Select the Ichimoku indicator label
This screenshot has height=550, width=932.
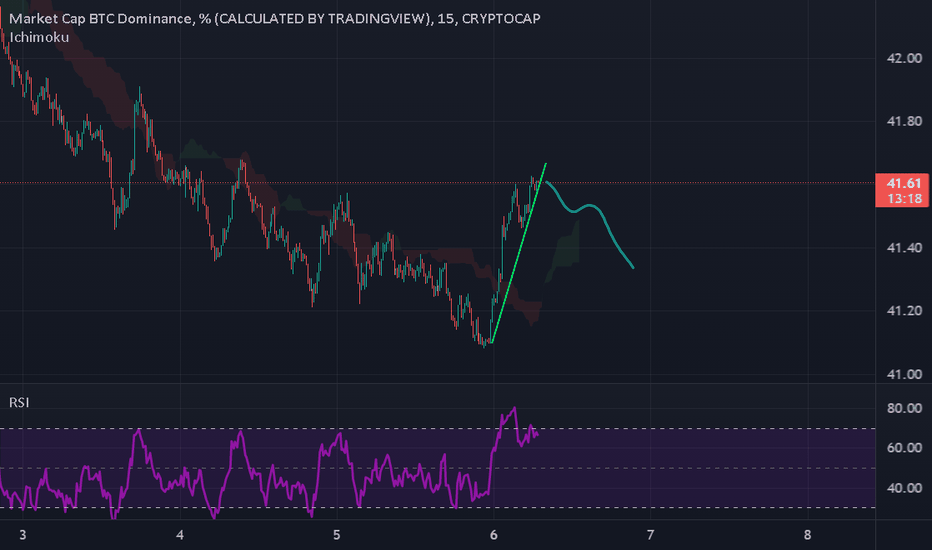pyautogui.click(x=39, y=37)
